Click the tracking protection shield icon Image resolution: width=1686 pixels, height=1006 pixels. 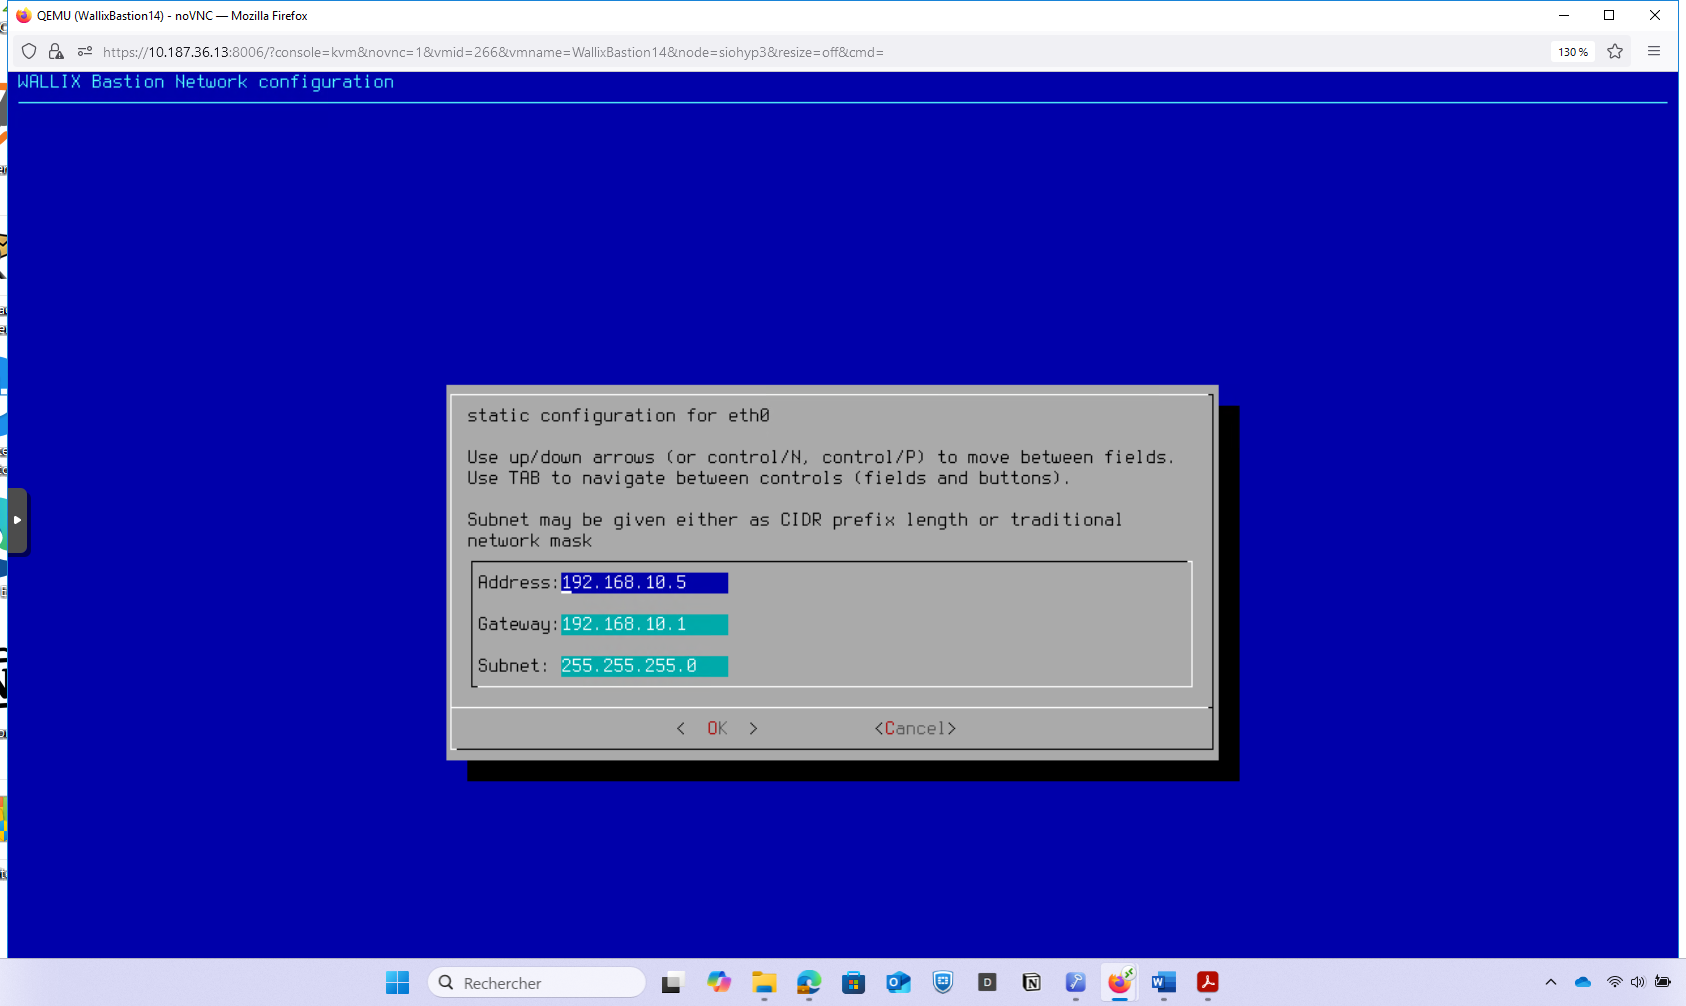(x=29, y=52)
